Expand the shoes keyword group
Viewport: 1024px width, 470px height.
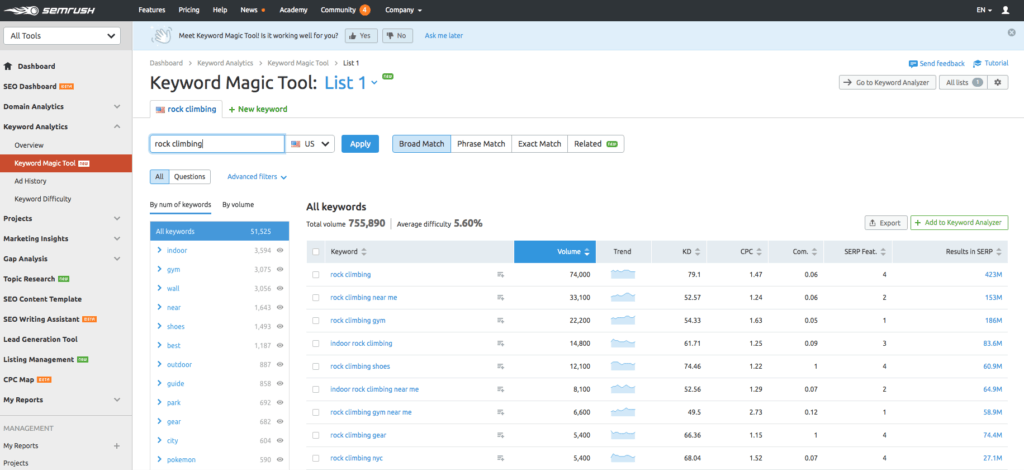(x=159, y=326)
